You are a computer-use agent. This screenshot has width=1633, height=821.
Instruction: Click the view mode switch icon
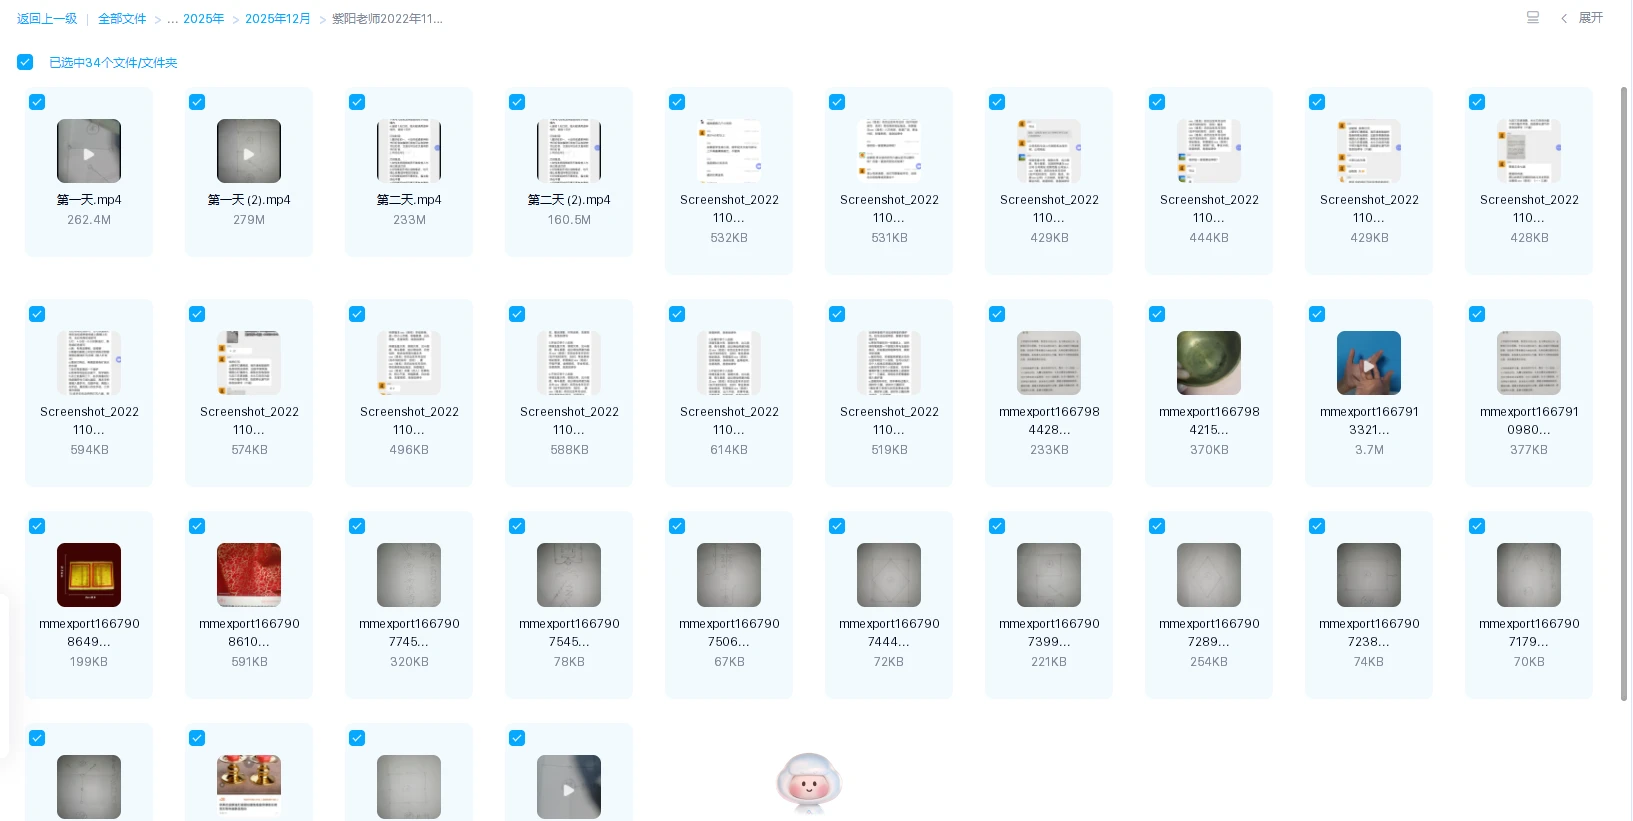tap(1532, 17)
